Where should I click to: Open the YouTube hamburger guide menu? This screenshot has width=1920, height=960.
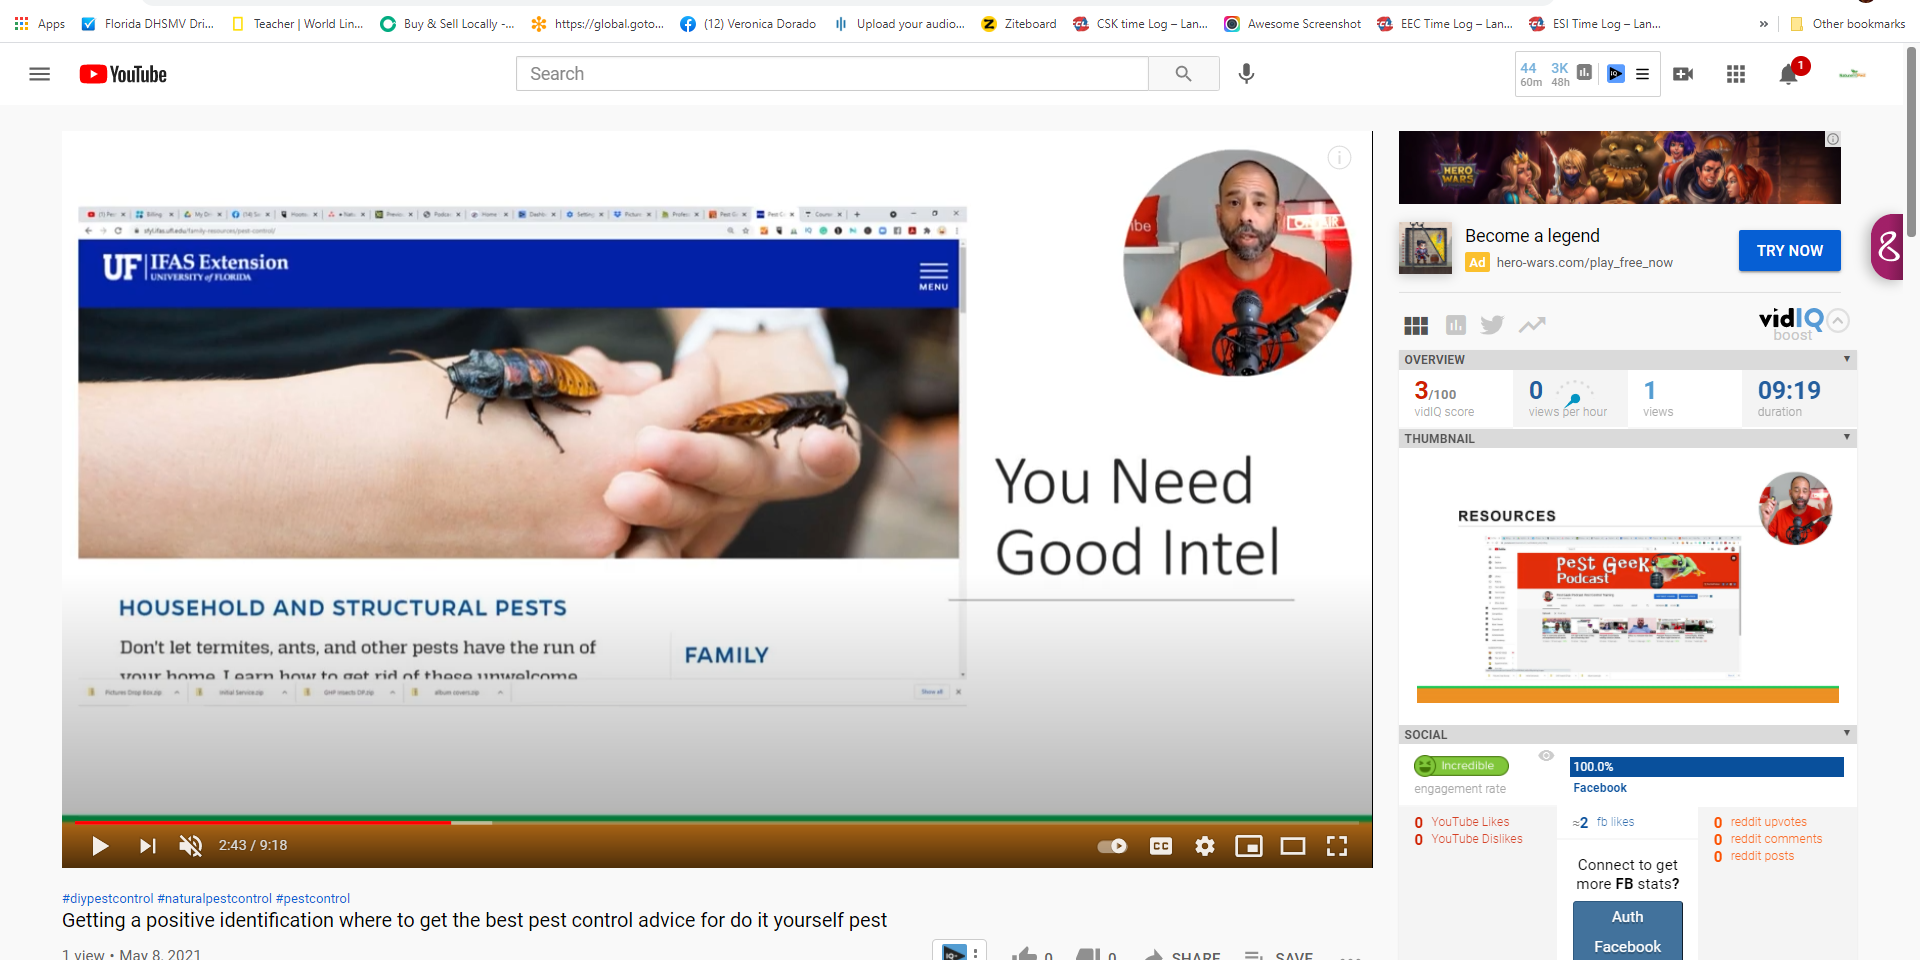(40, 74)
